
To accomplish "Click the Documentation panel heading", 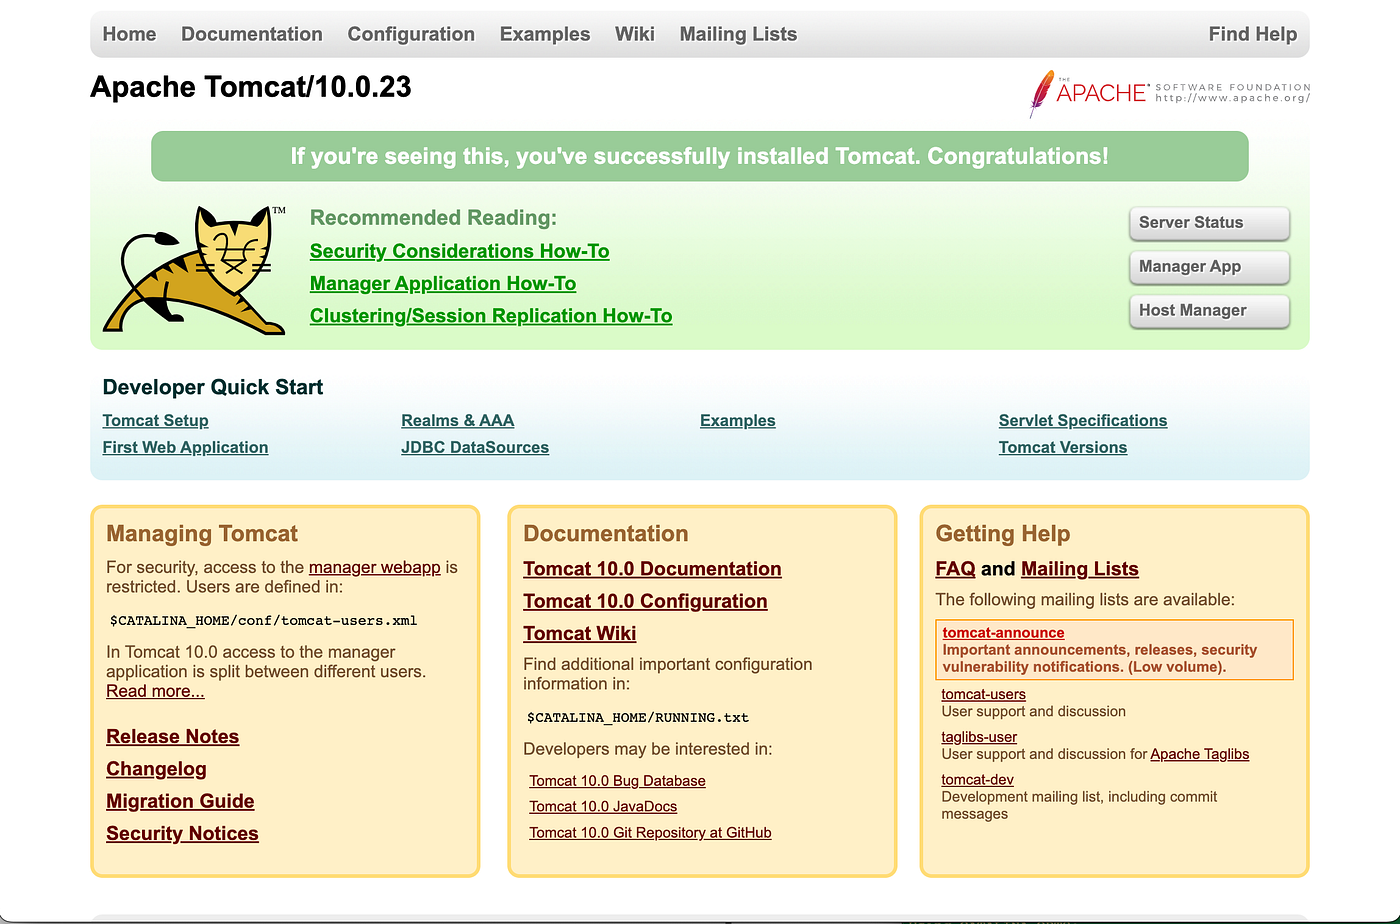I will tap(606, 534).
